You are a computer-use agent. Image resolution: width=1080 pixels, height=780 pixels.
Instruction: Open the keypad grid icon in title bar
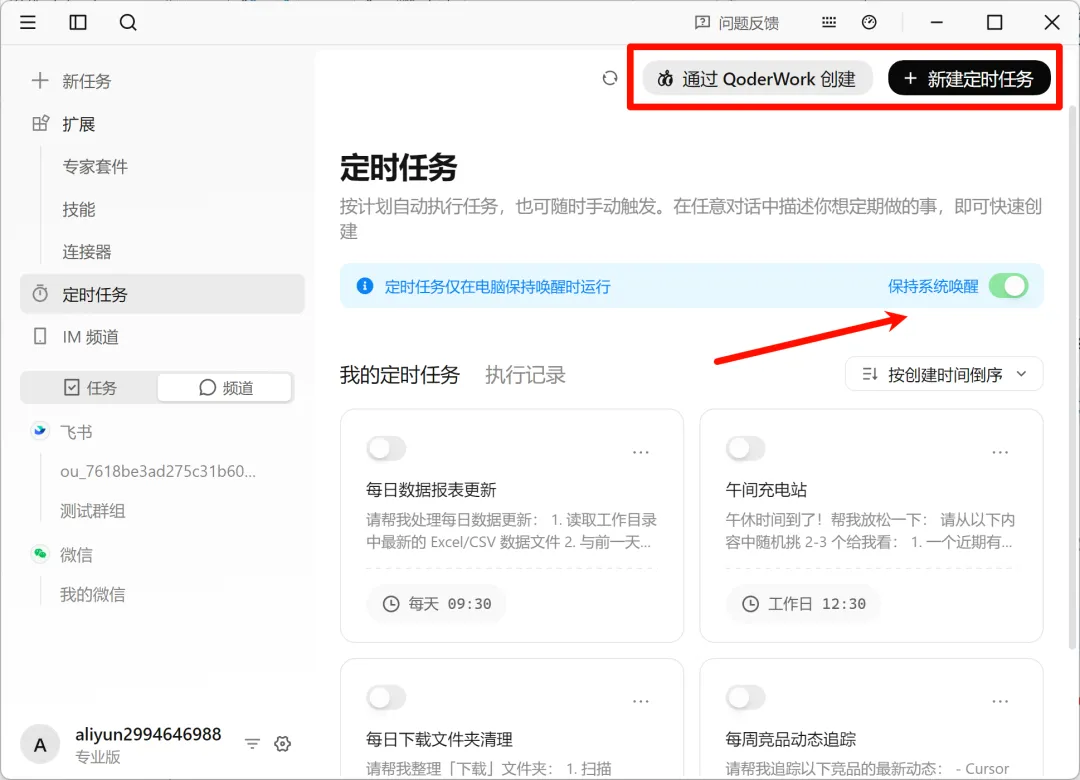click(x=829, y=23)
